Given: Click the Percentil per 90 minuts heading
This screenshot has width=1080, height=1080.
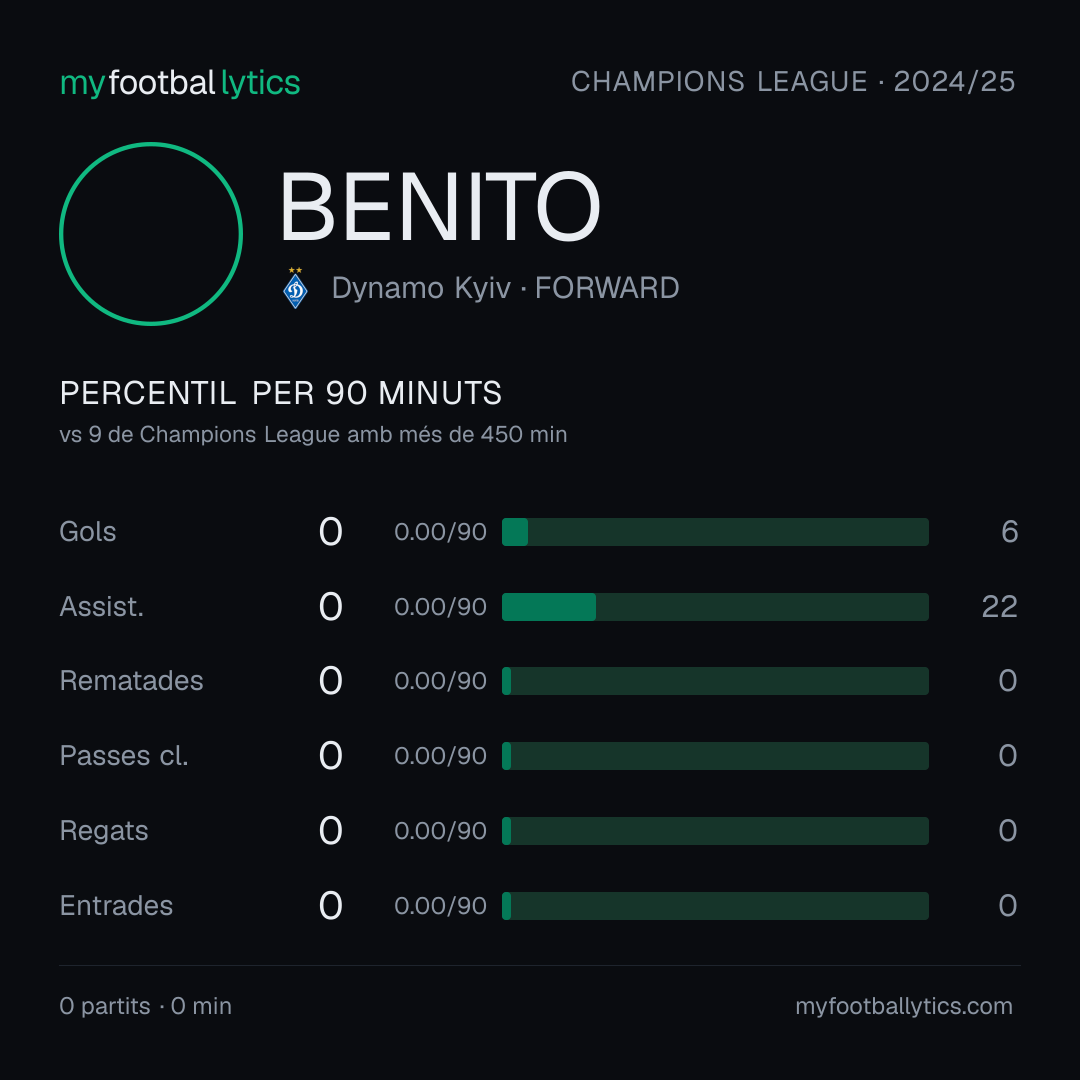Looking at the screenshot, I should point(281,393).
